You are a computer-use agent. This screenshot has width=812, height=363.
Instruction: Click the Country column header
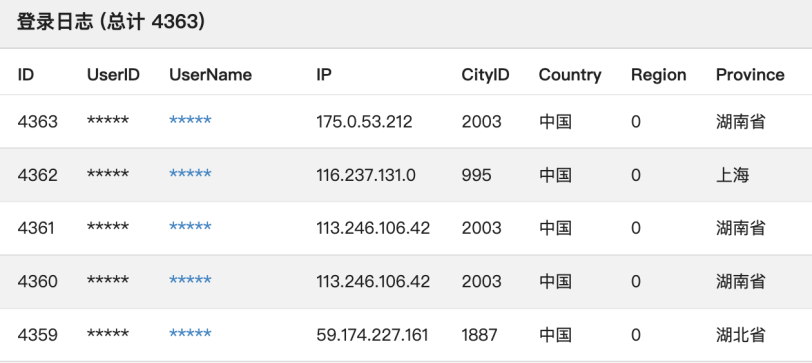[570, 75]
